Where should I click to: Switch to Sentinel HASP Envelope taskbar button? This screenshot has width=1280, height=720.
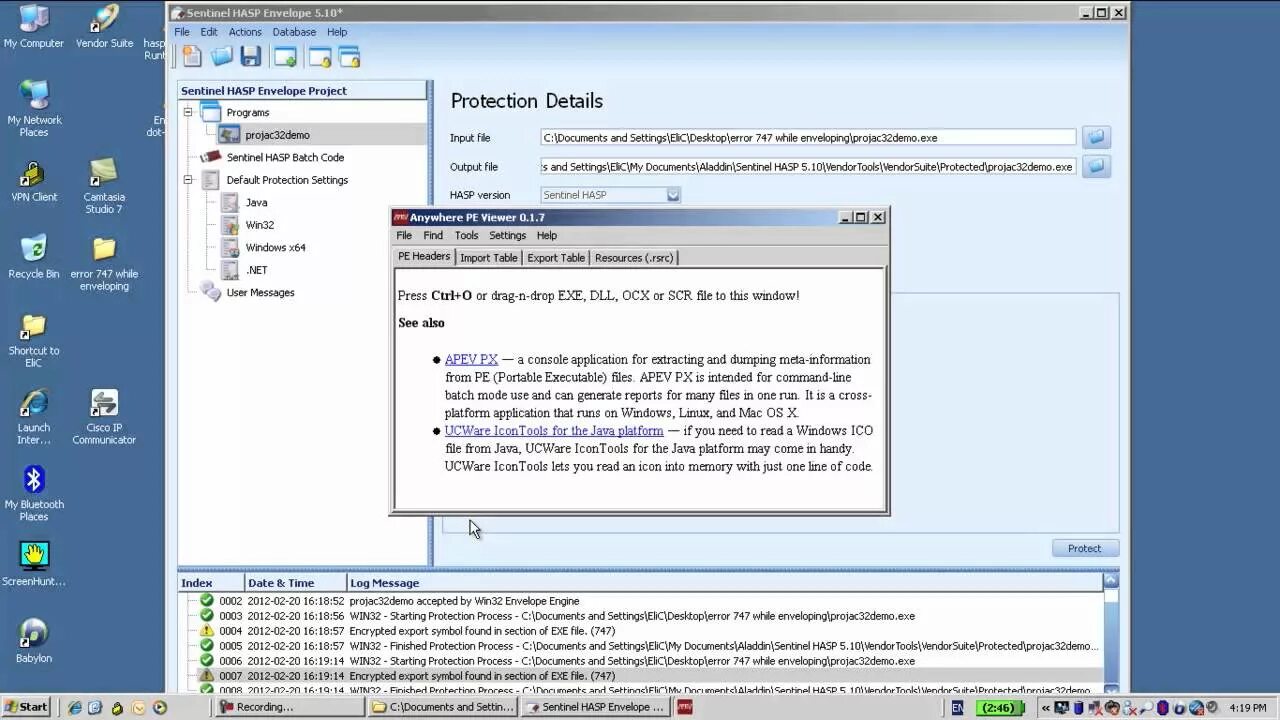tap(594, 707)
